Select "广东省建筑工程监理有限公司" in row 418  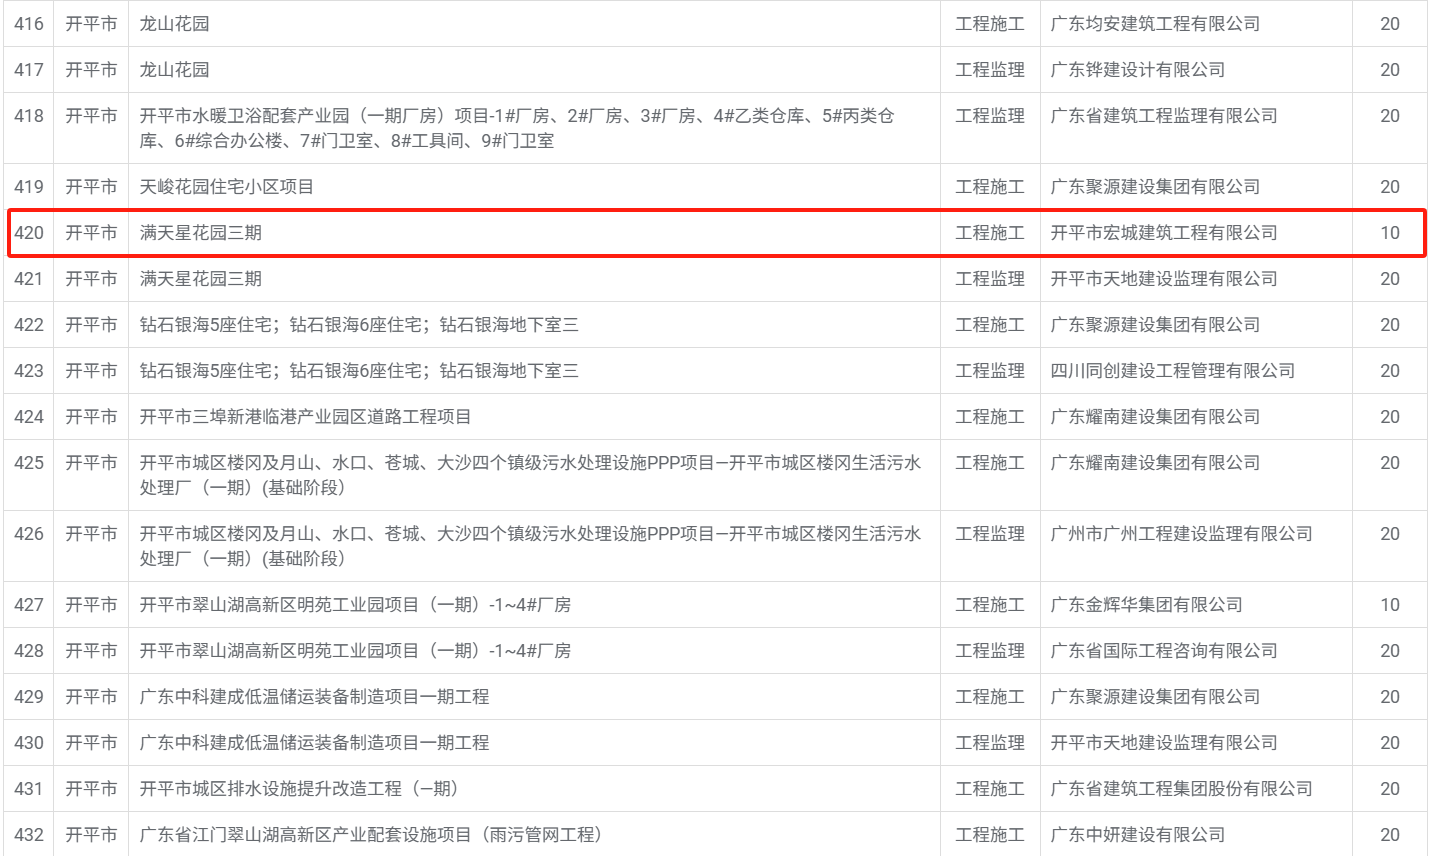(x=1164, y=116)
